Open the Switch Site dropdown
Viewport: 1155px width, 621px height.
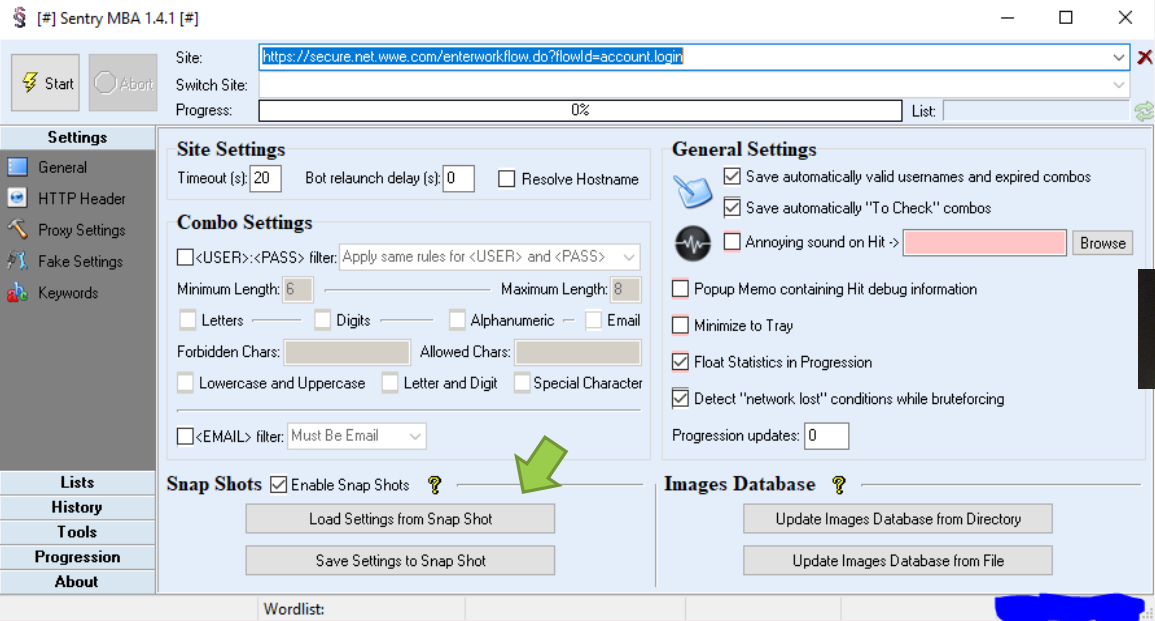(x=1119, y=85)
